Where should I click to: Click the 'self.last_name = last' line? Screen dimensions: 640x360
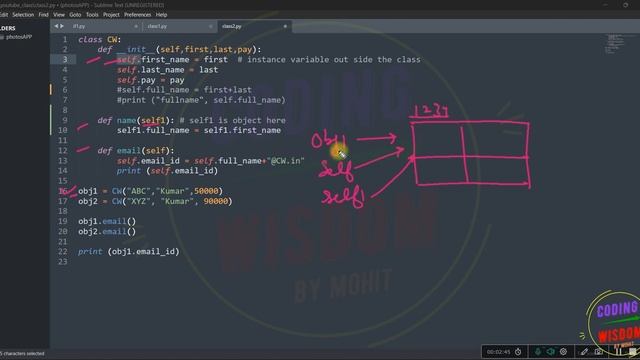point(167,70)
